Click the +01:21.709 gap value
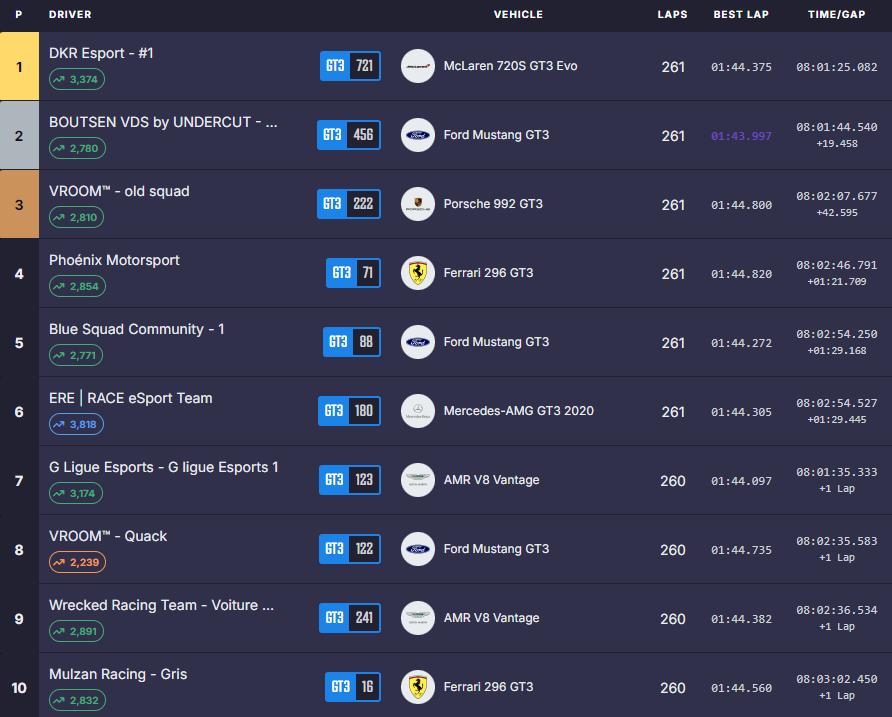 click(837, 282)
